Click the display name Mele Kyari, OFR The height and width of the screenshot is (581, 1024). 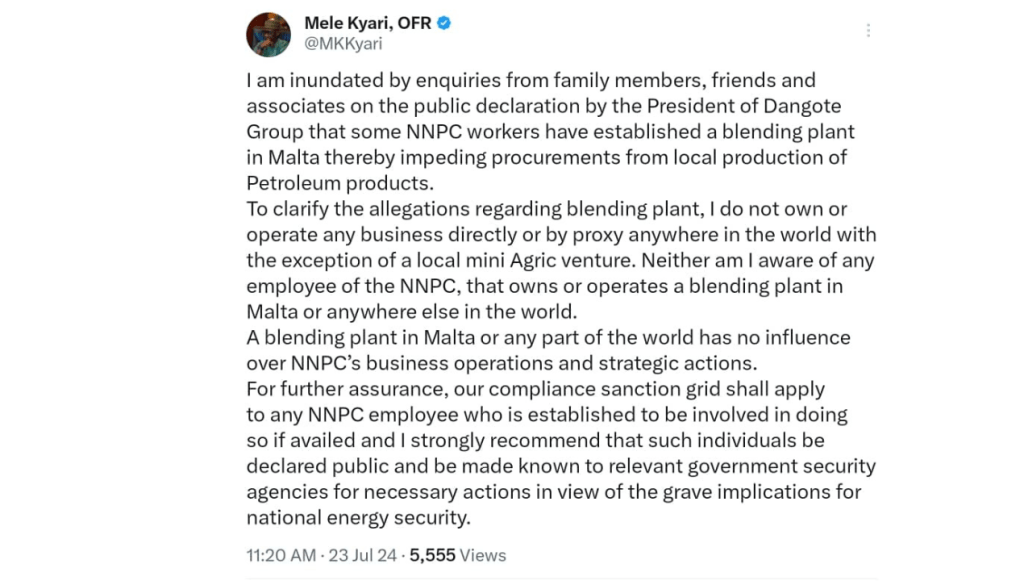(367, 23)
